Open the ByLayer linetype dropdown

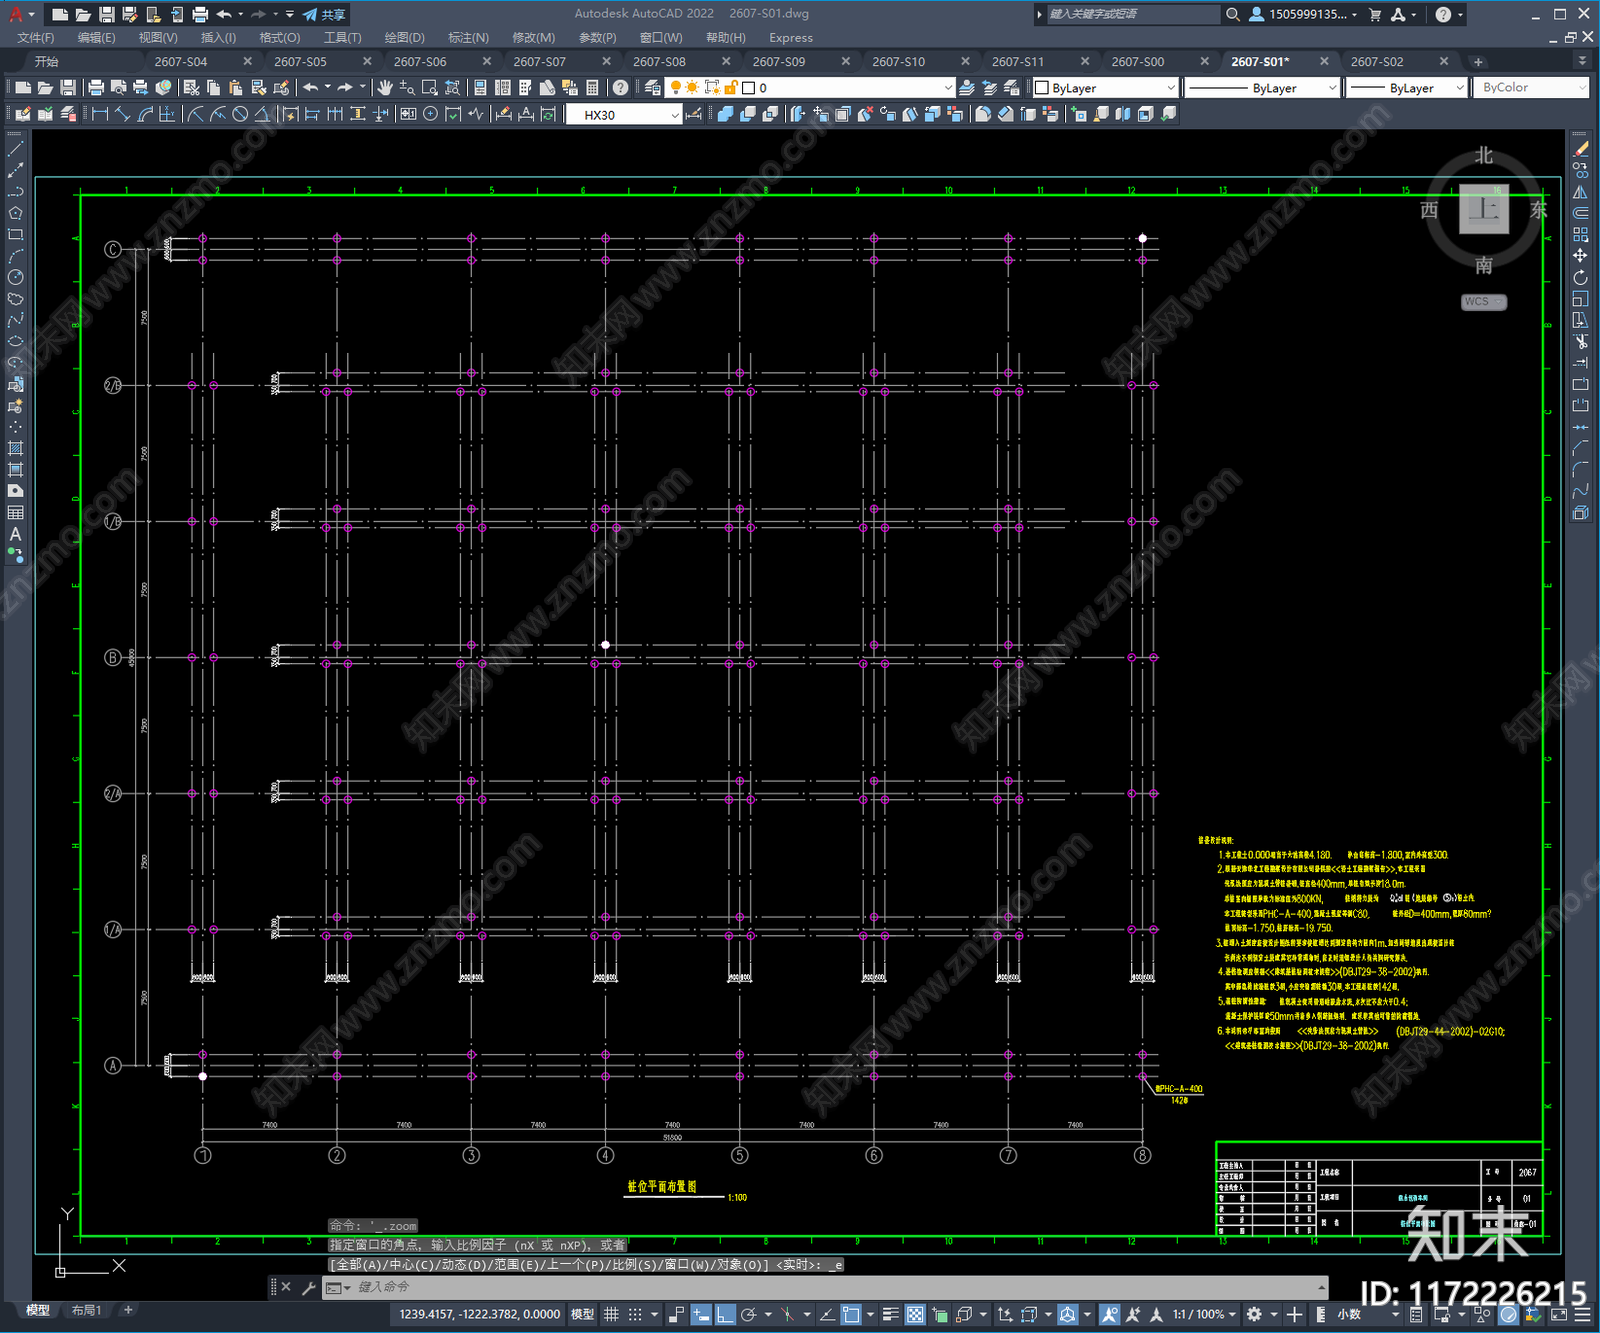pos(1261,88)
